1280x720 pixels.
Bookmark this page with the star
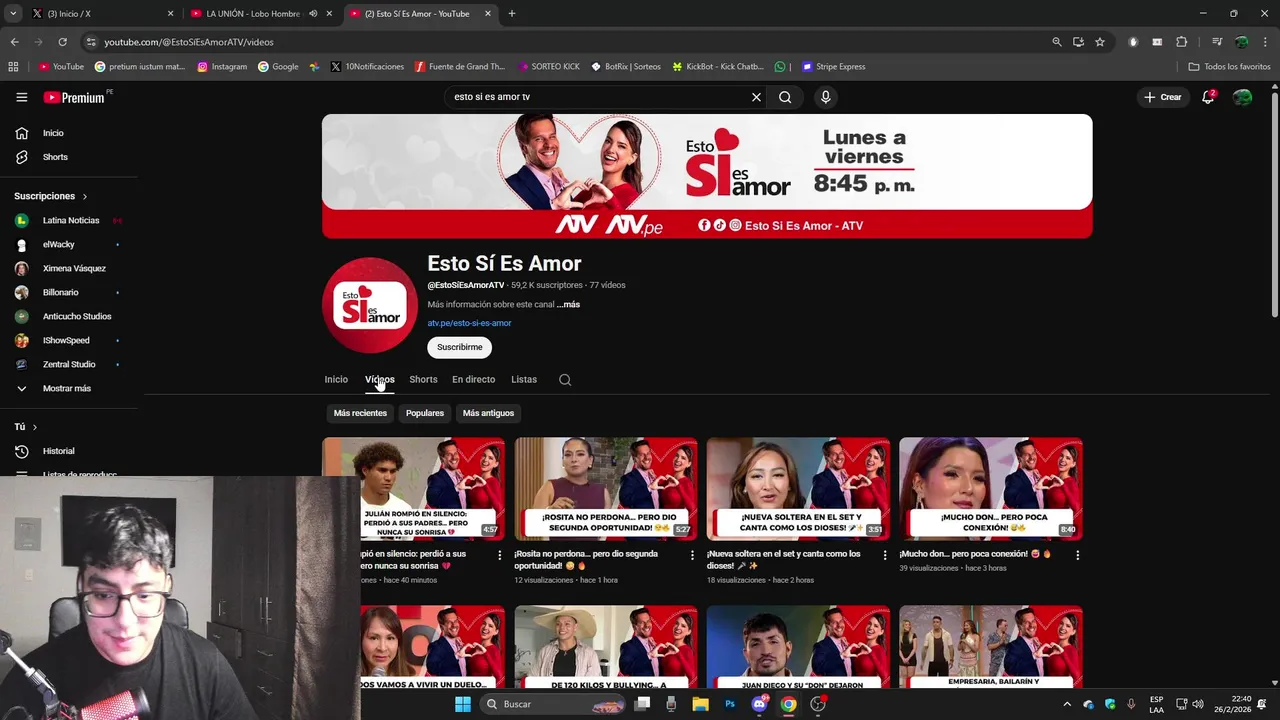[1100, 42]
